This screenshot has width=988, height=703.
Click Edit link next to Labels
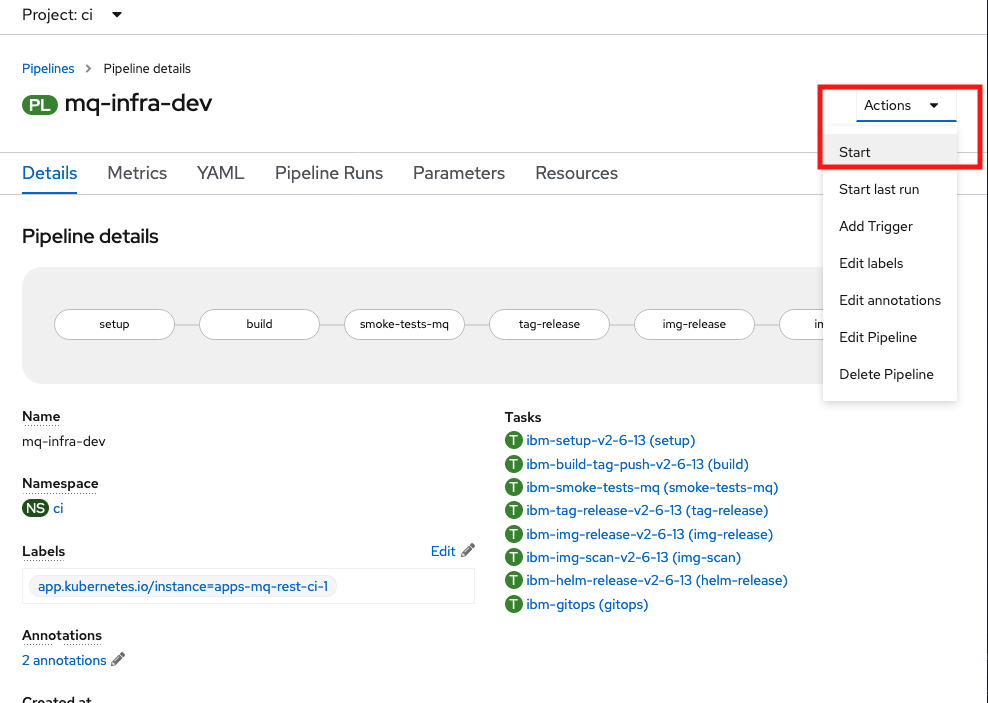click(x=443, y=552)
